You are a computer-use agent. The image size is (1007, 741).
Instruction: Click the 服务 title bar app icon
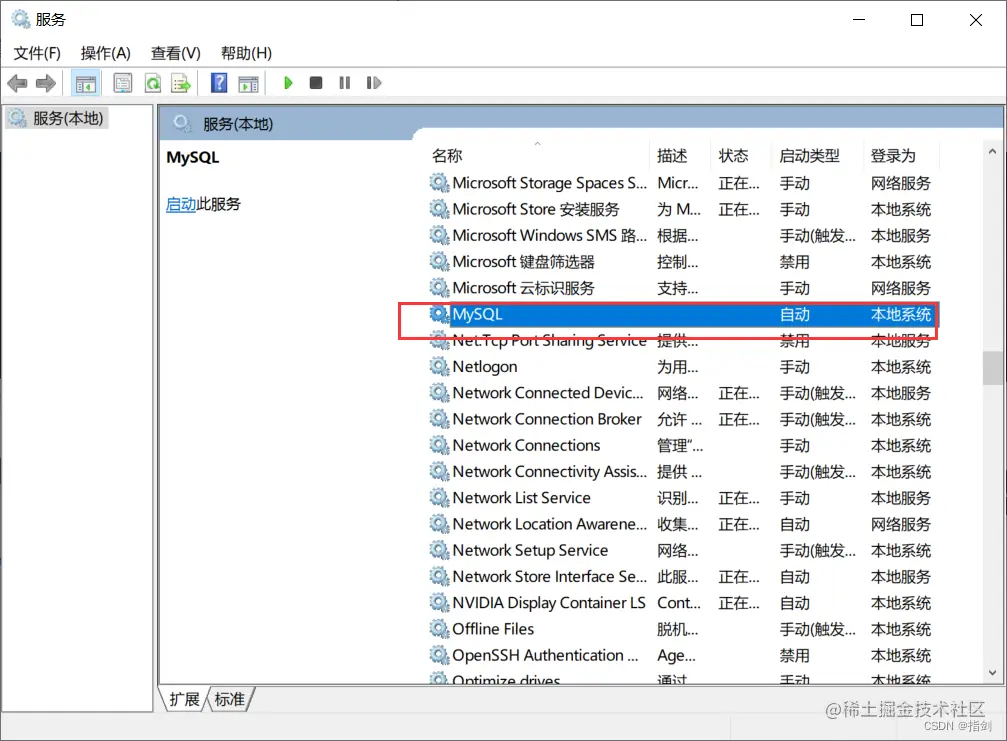[21, 19]
